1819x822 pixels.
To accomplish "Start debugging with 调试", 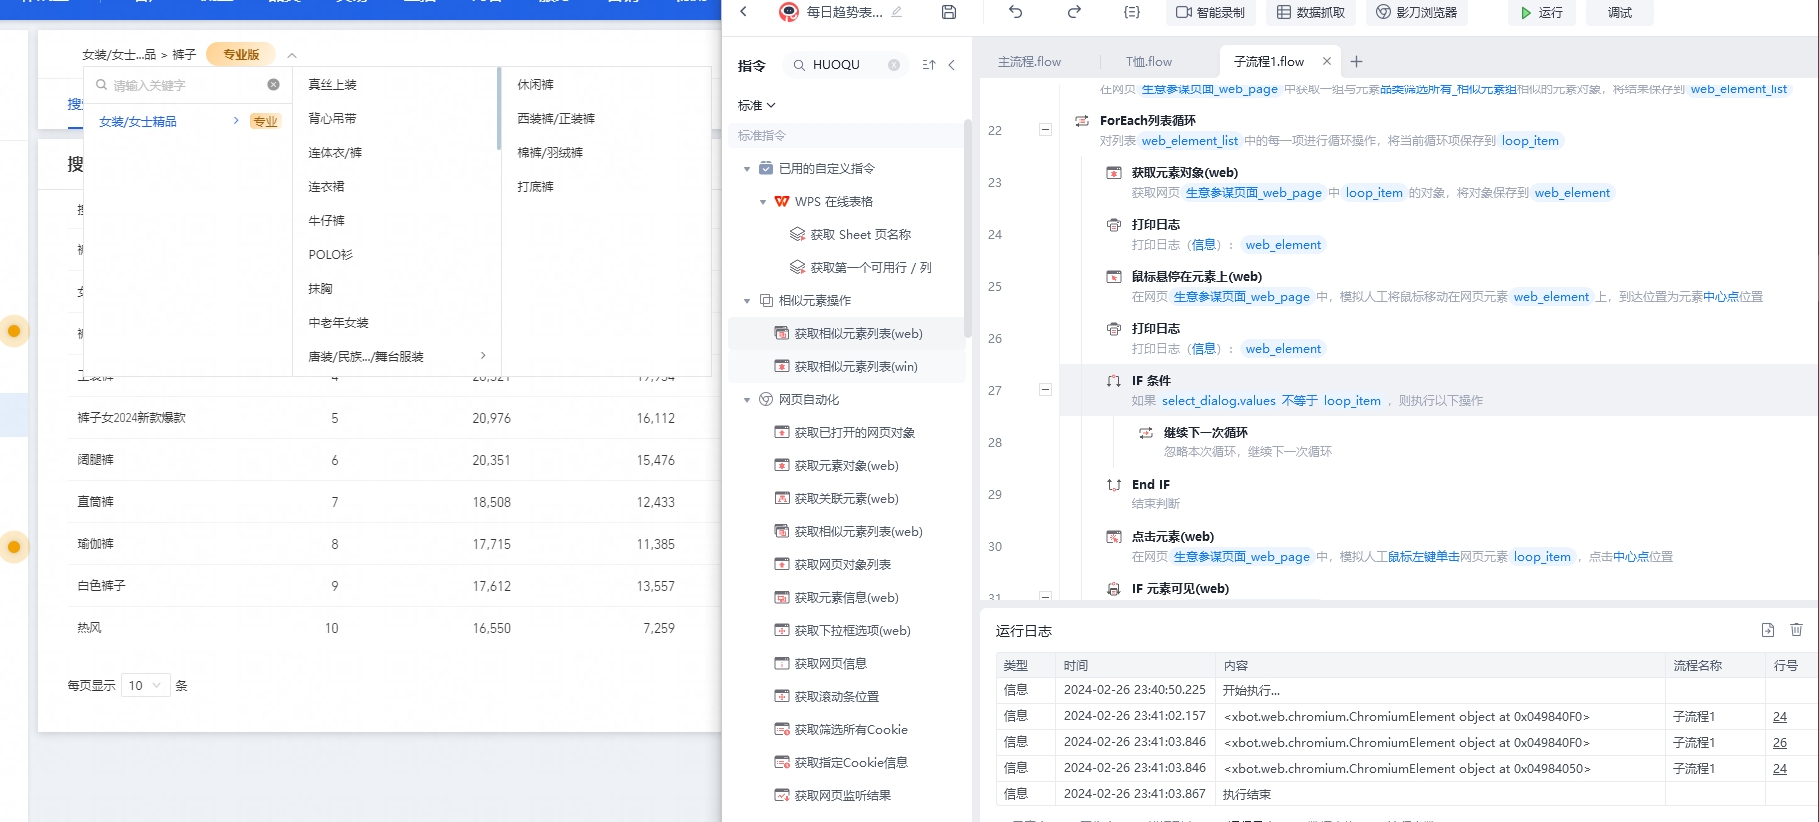I will (x=1620, y=12).
